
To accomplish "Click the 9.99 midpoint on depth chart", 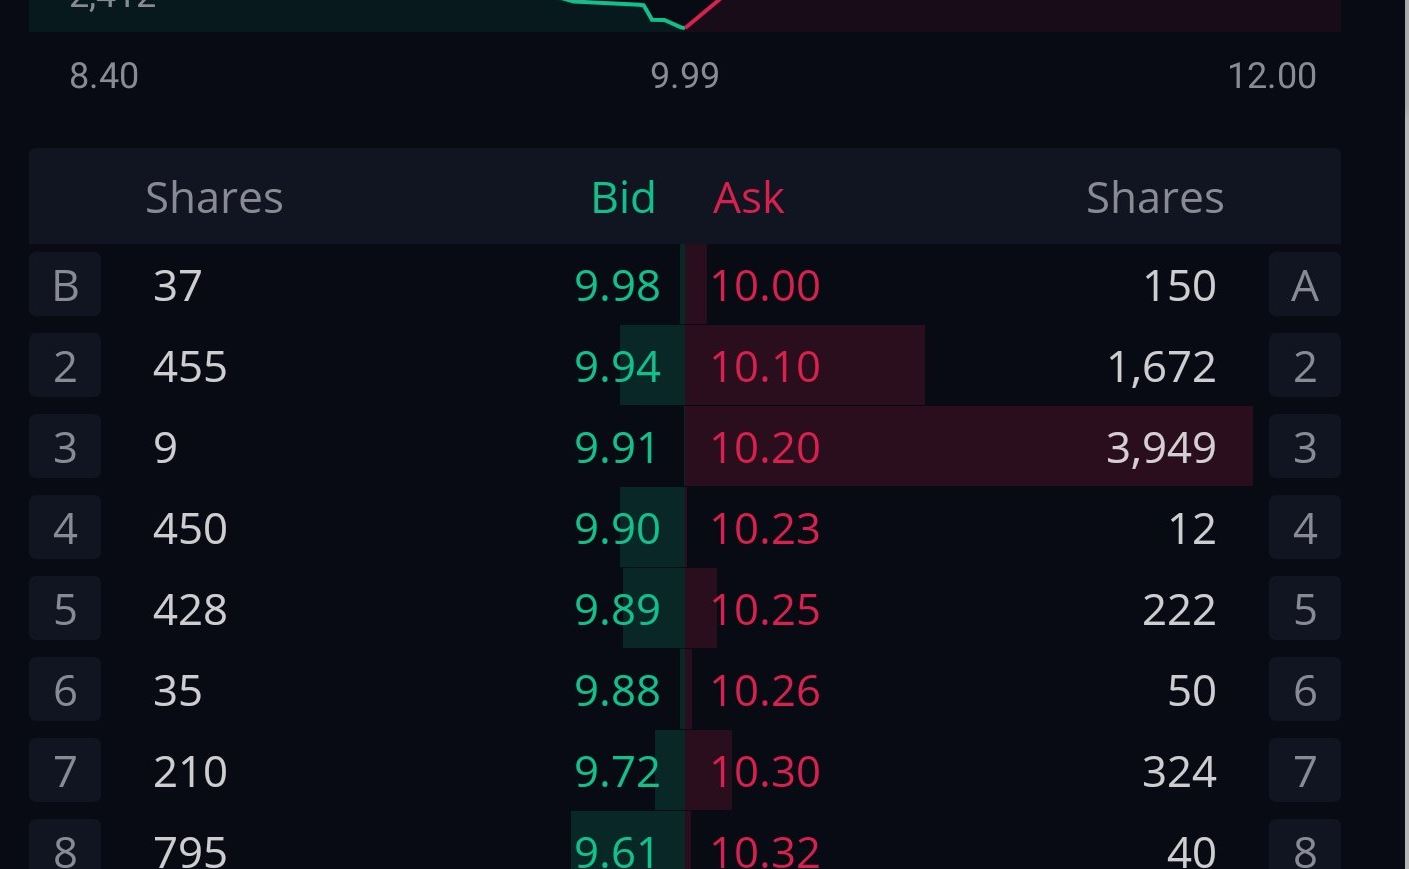I will [685, 76].
